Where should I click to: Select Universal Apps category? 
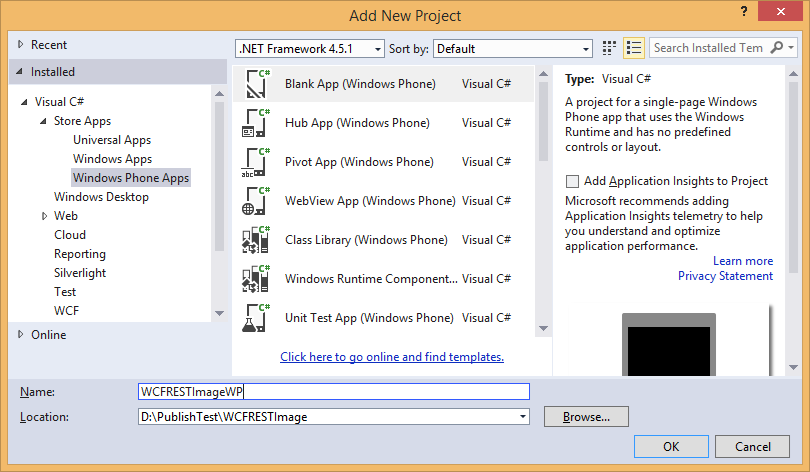coord(112,140)
